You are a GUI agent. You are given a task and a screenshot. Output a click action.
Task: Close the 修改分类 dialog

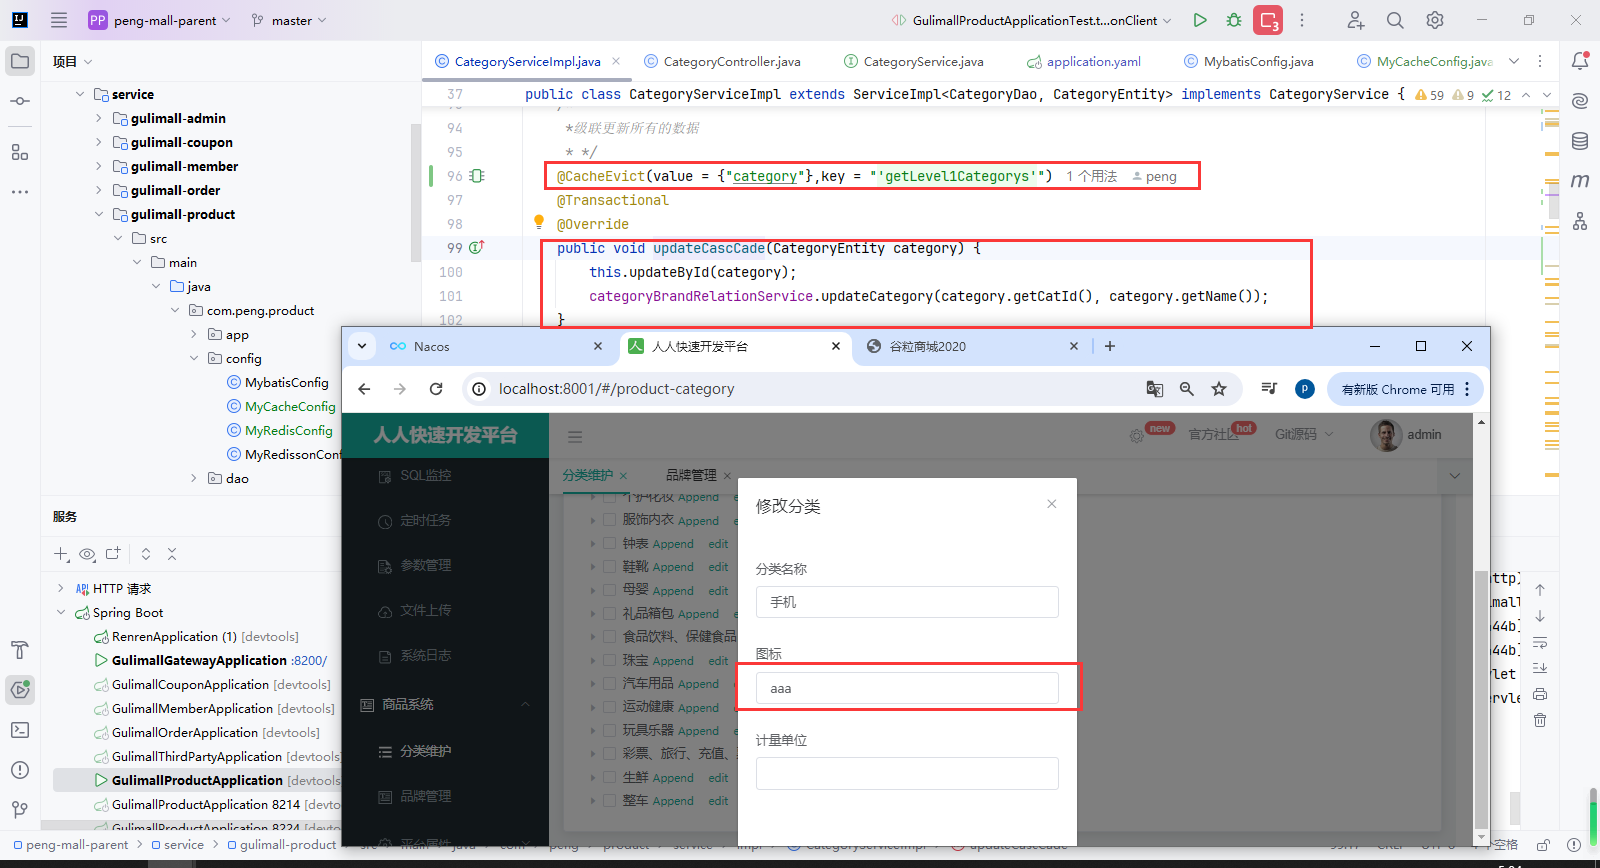[x=1052, y=504]
